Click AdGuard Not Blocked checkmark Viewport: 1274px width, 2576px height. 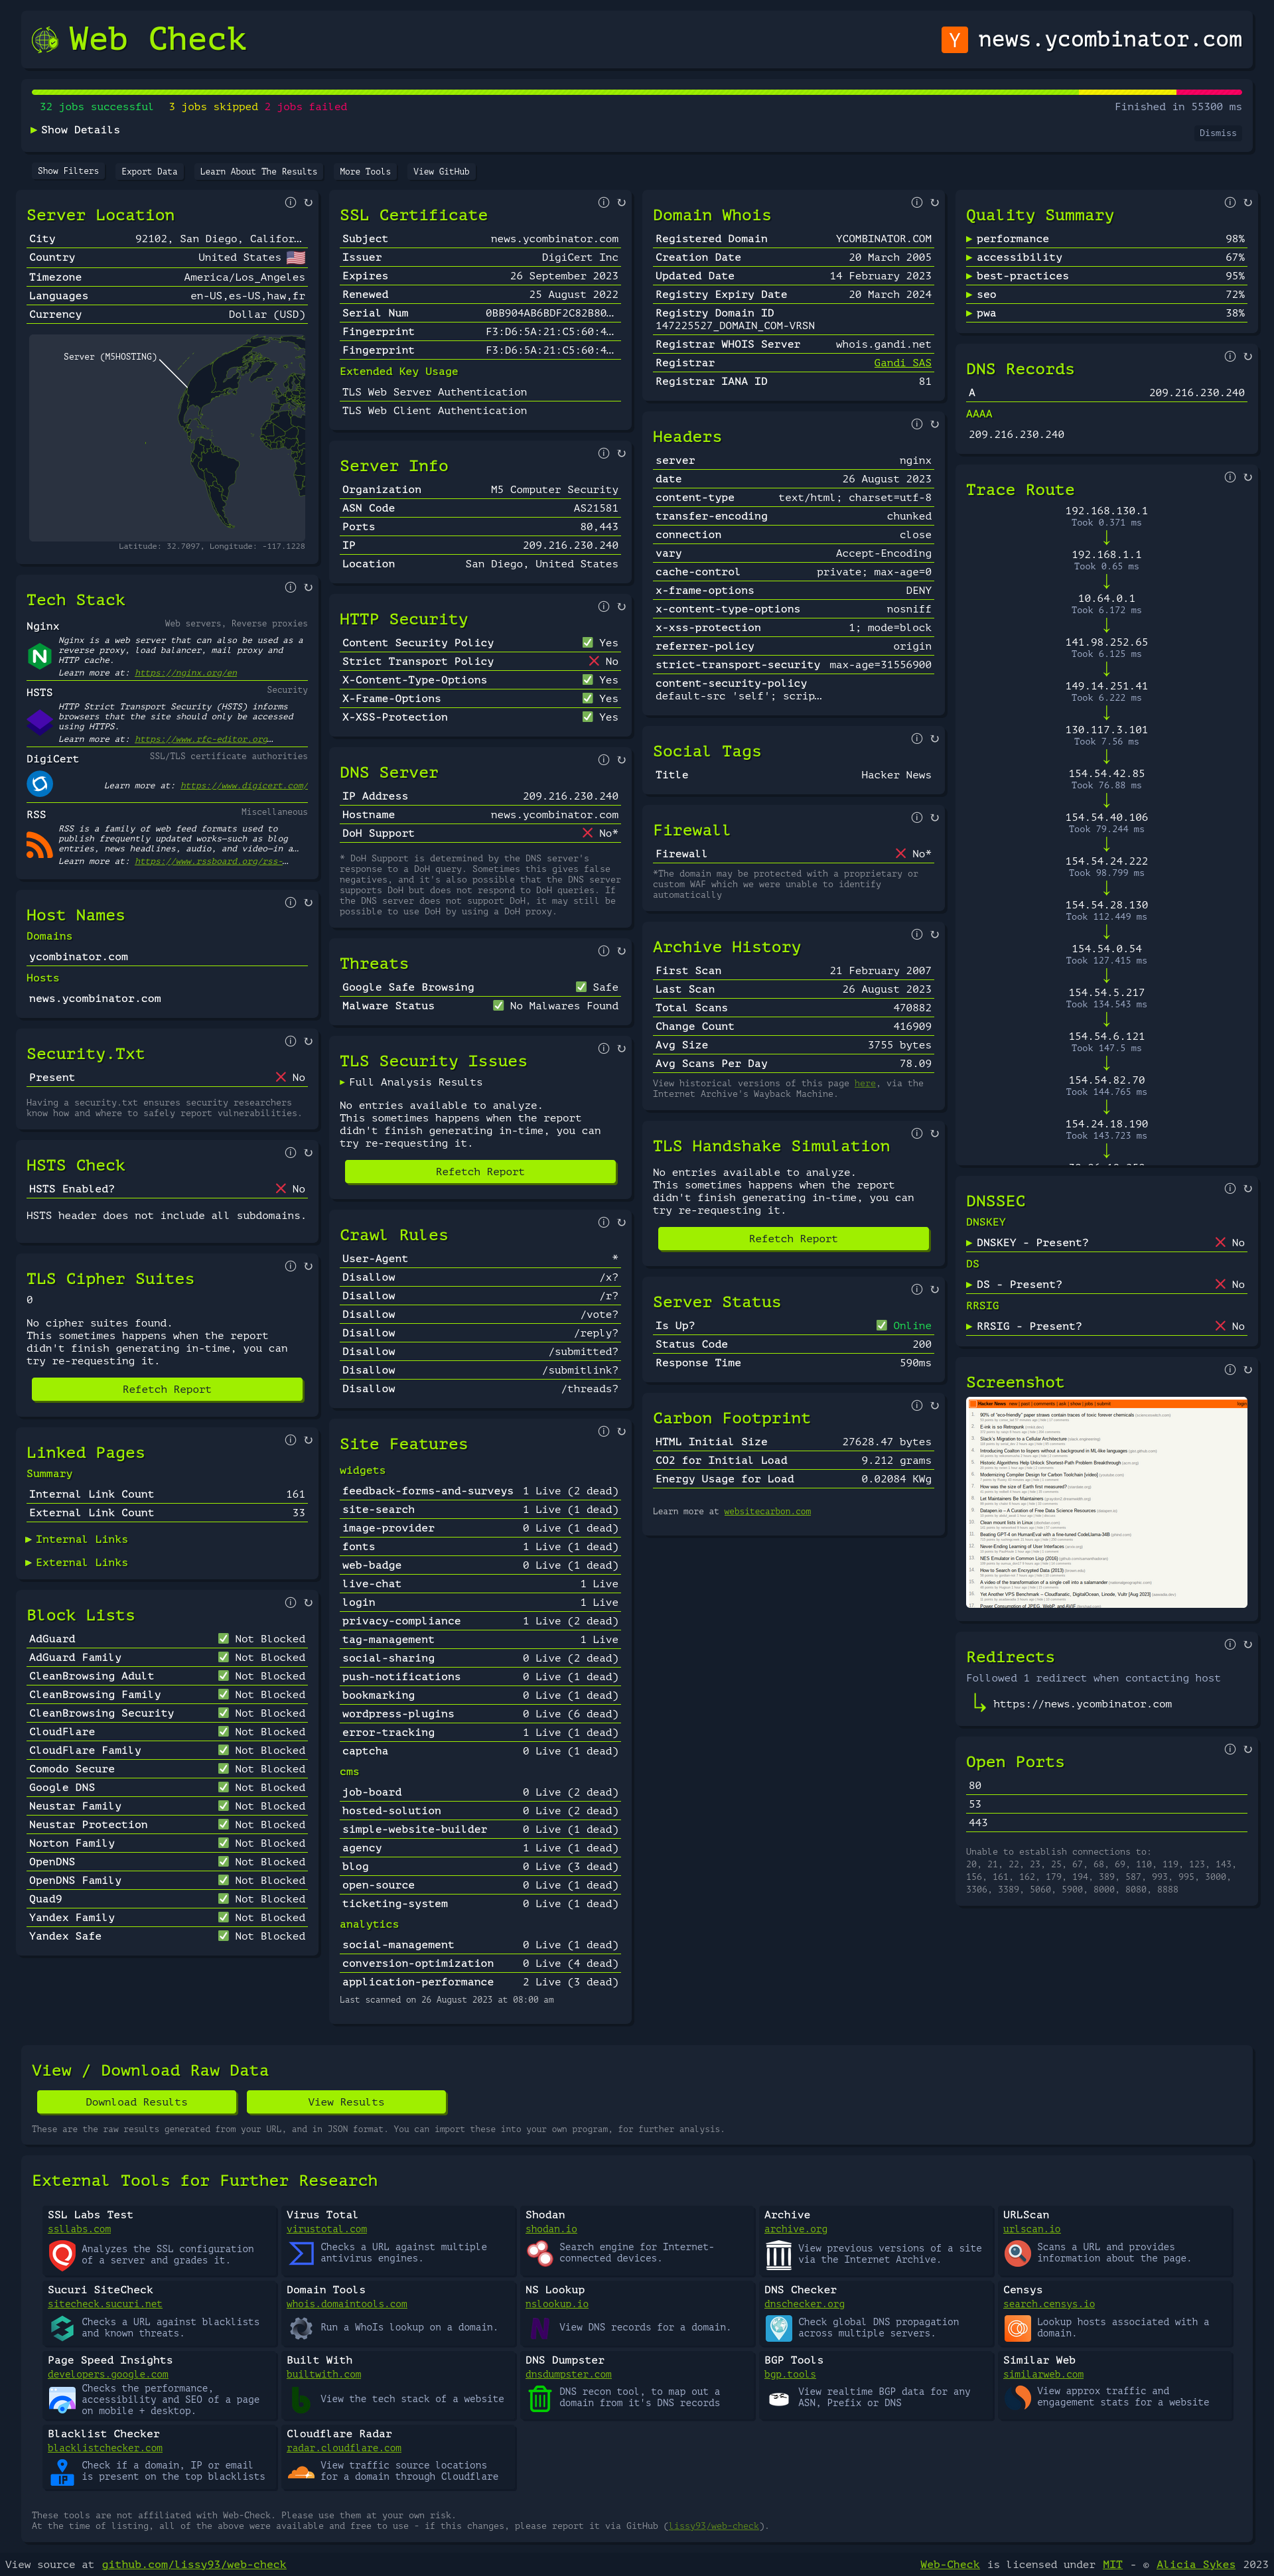point(223,1639)
